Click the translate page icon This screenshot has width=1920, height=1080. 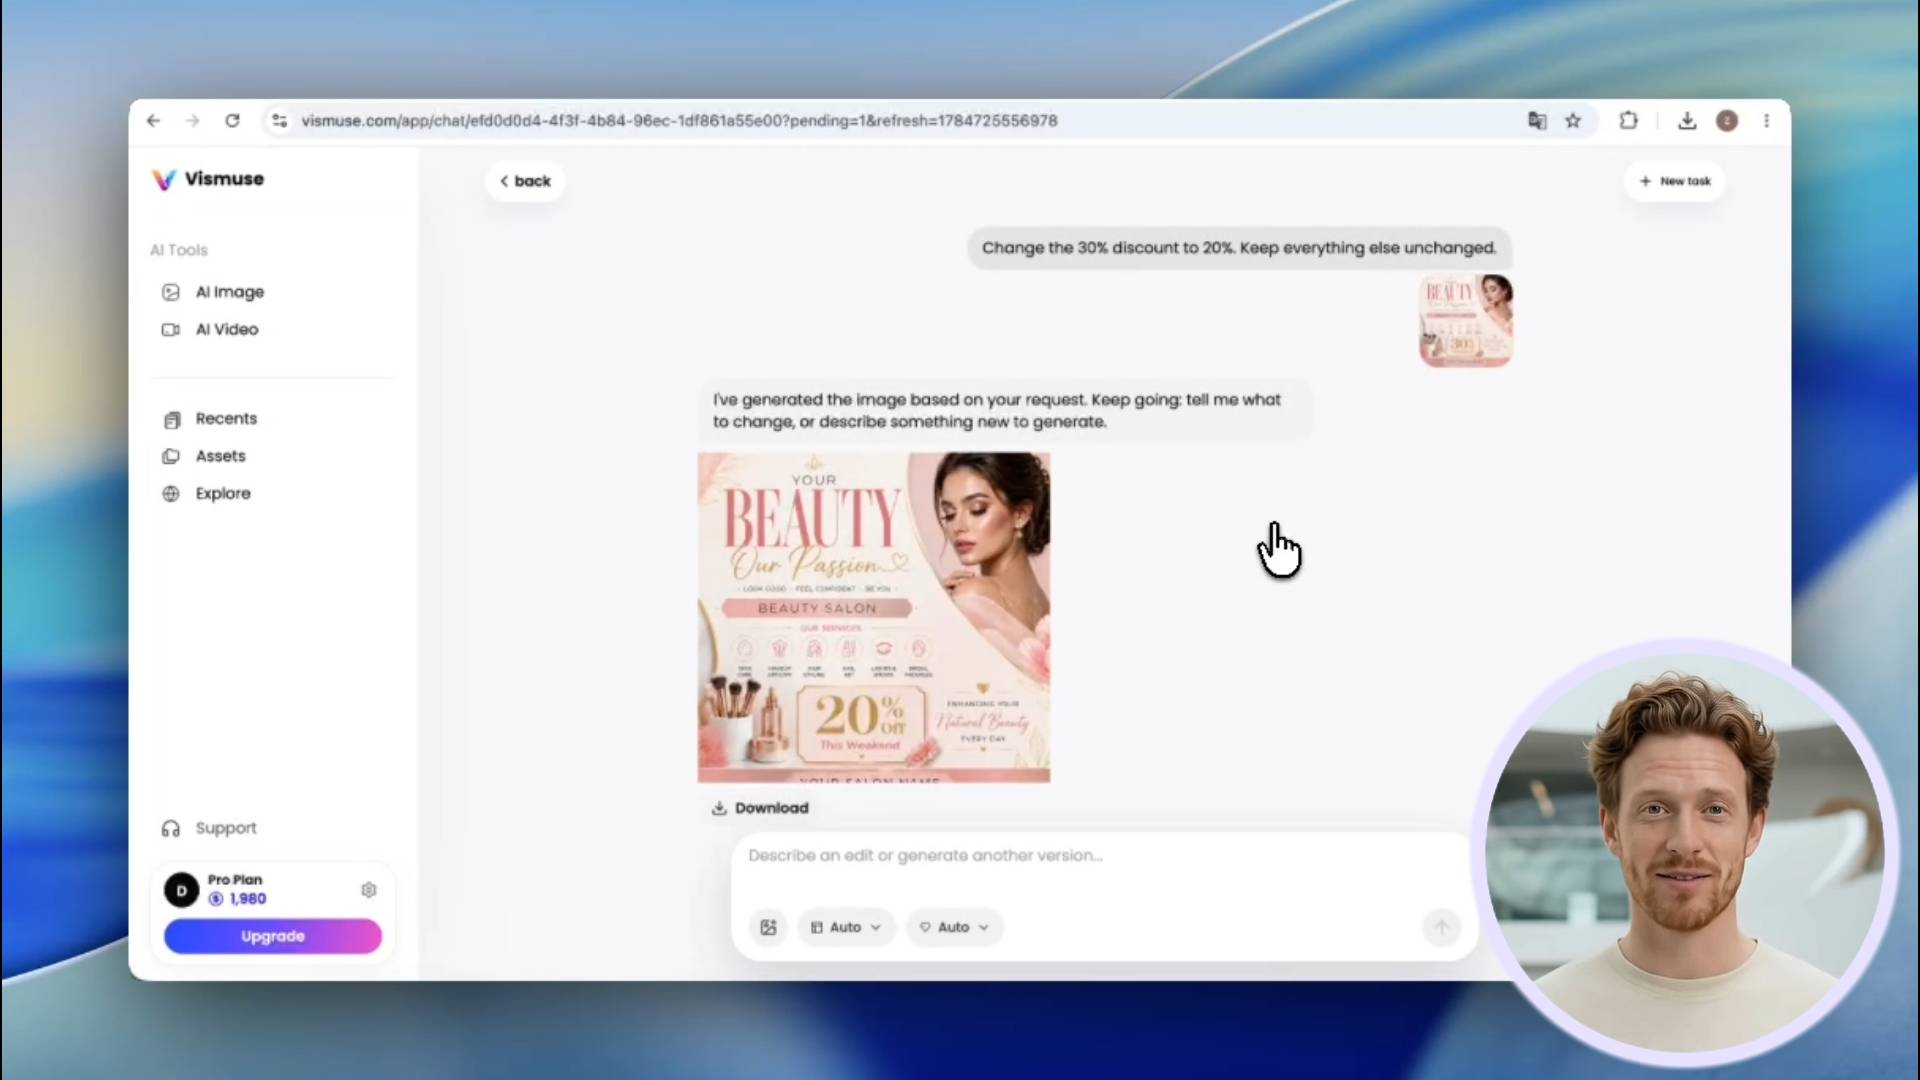point(1537,120)
